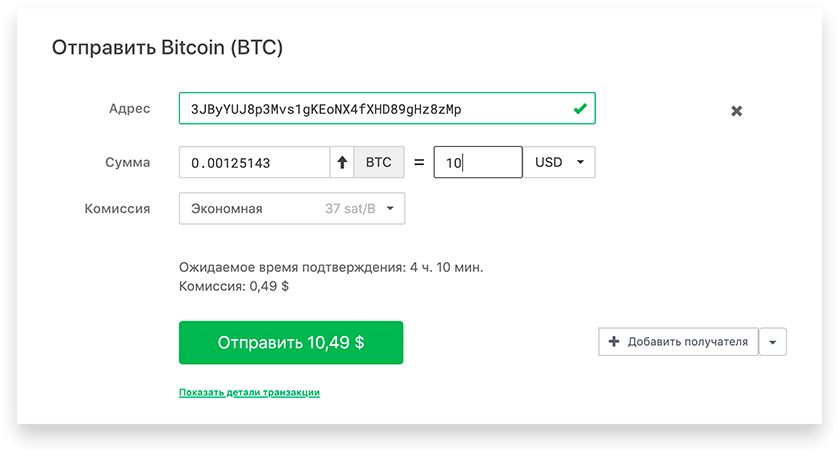Viewport: 839px width, 453px height.
Task: Click the Добавить получателя button
Action: (x=678, y=342)
